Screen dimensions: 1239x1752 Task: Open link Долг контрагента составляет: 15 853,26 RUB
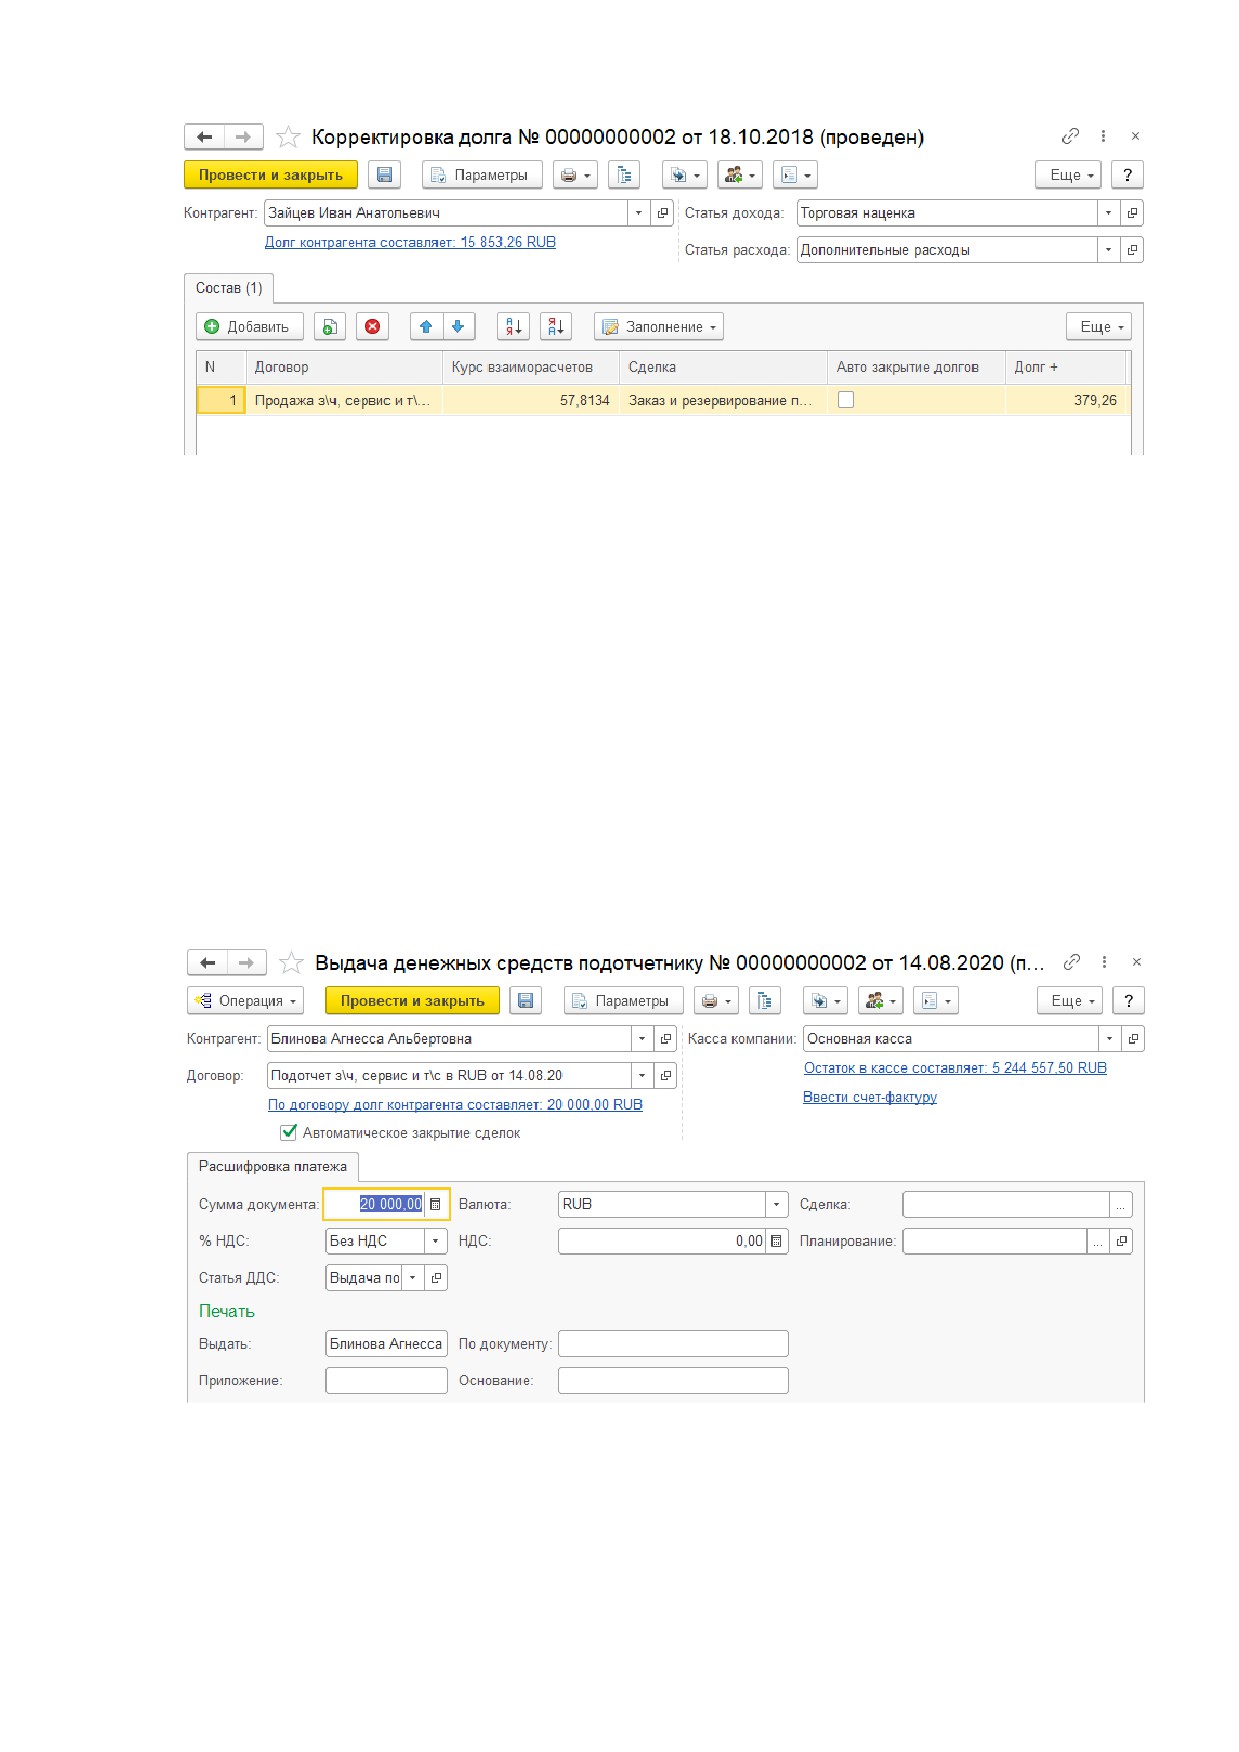pyautogui.click(x=410, y=242)
